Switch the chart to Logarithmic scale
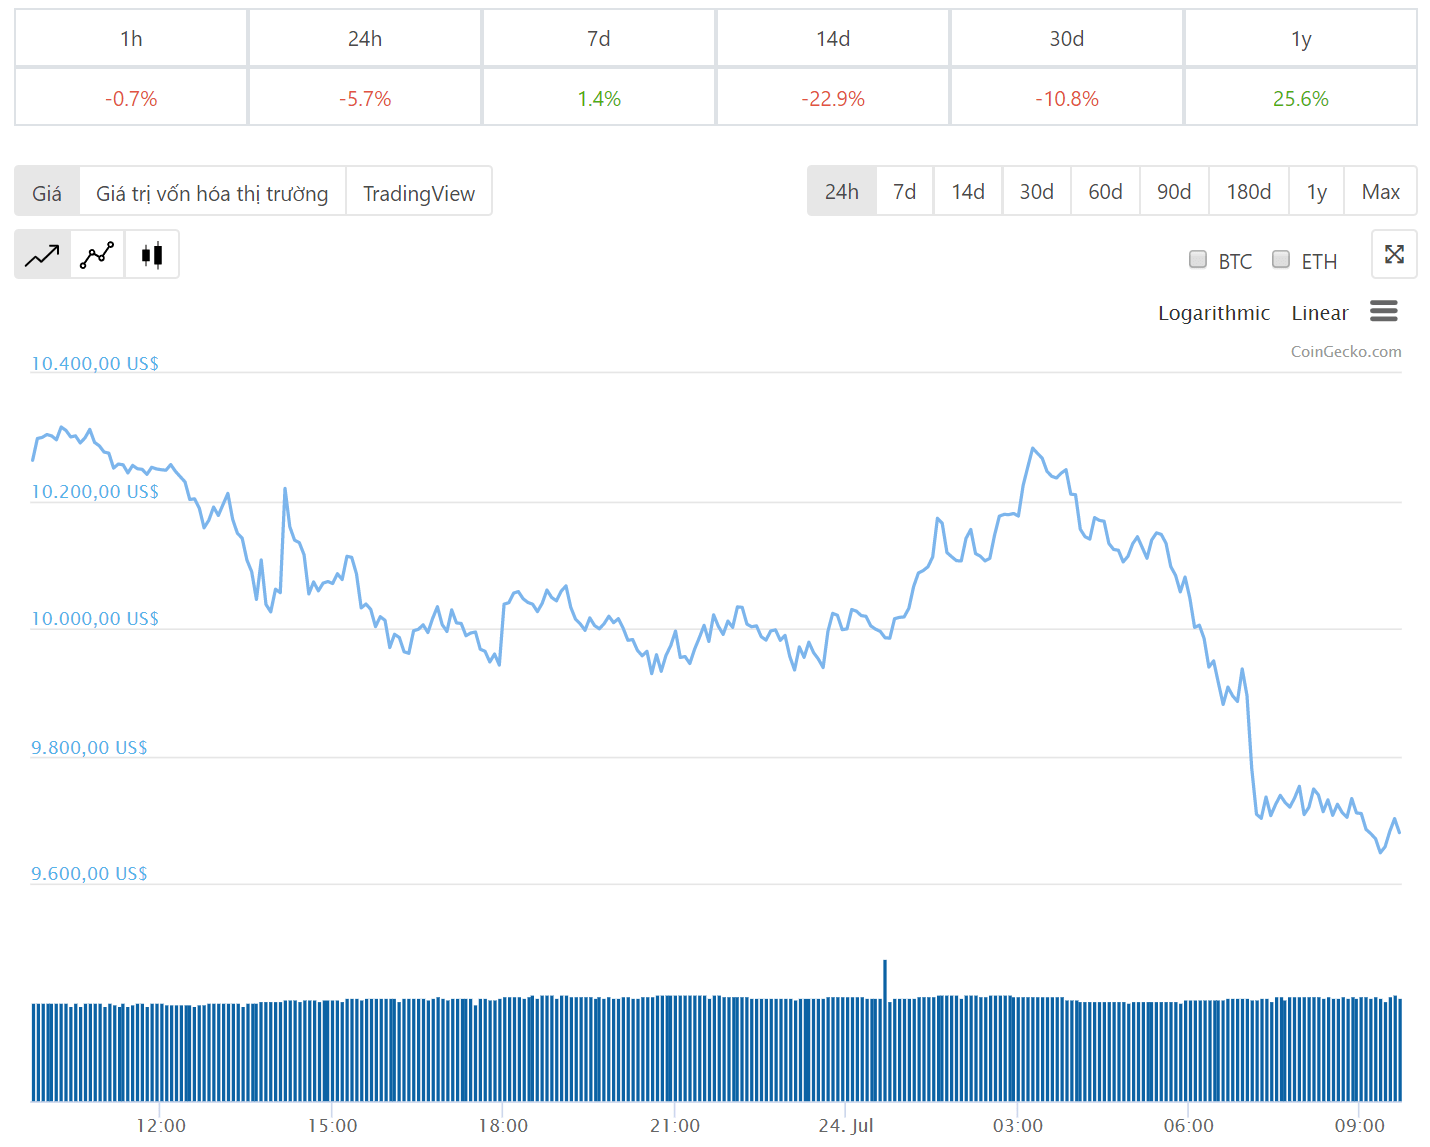 pyautogui.click(x=1214, y=313)
